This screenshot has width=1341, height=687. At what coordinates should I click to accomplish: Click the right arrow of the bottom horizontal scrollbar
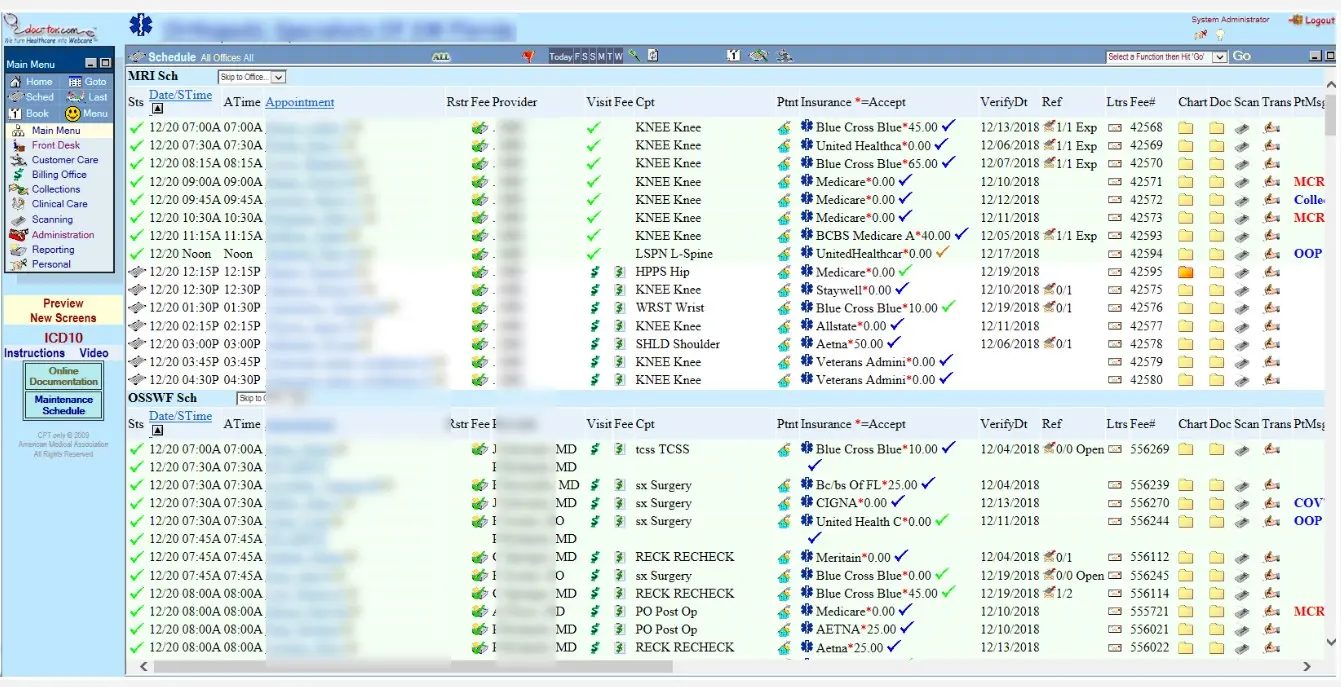click(x=1307, y=665)
